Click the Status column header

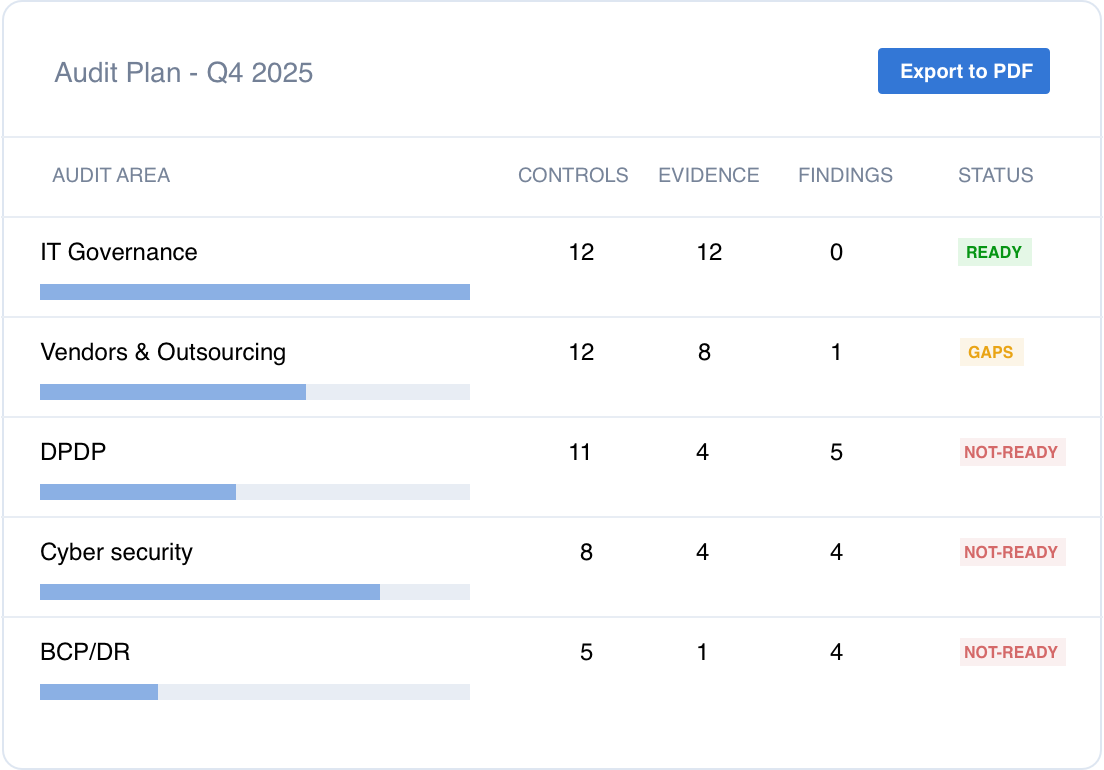point(995,175)
